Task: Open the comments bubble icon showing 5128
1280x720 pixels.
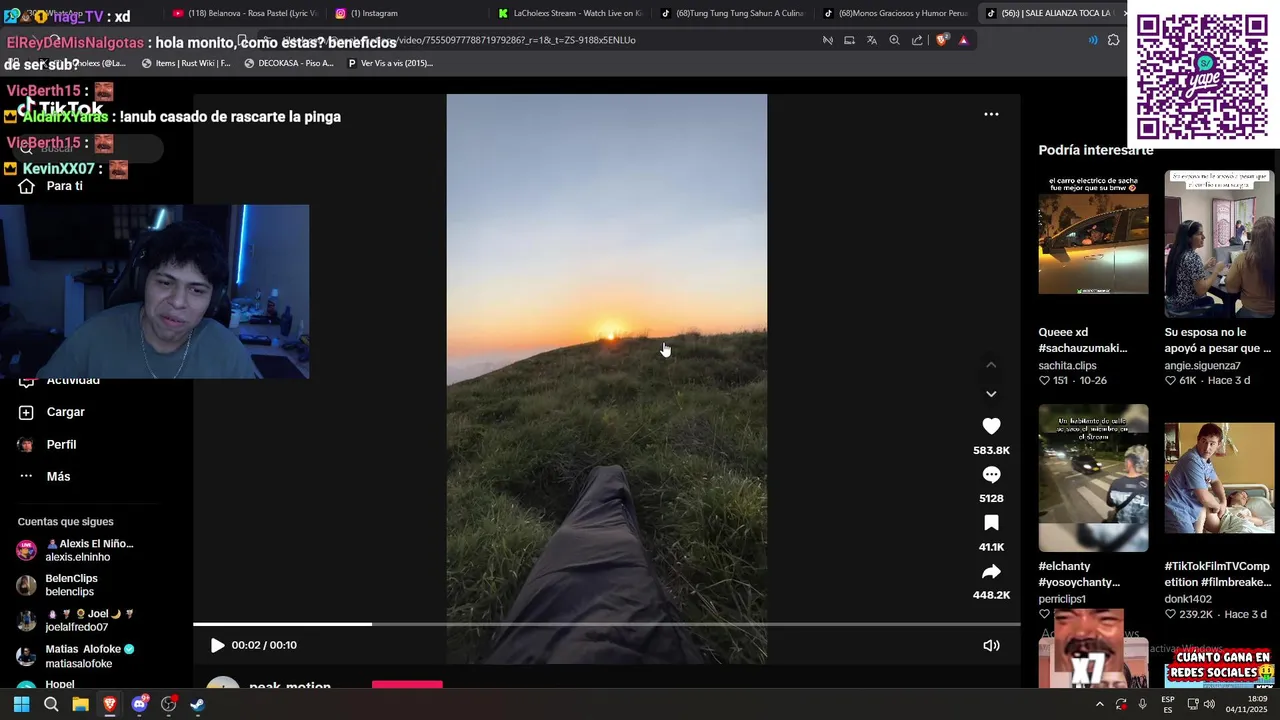Action: coord(991,475)
